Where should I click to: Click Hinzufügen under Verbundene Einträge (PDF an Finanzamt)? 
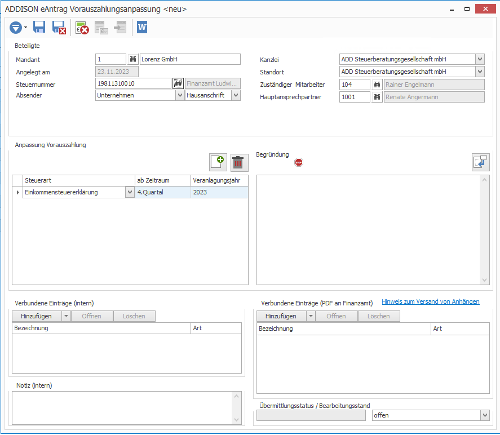(x=281, y=316)
